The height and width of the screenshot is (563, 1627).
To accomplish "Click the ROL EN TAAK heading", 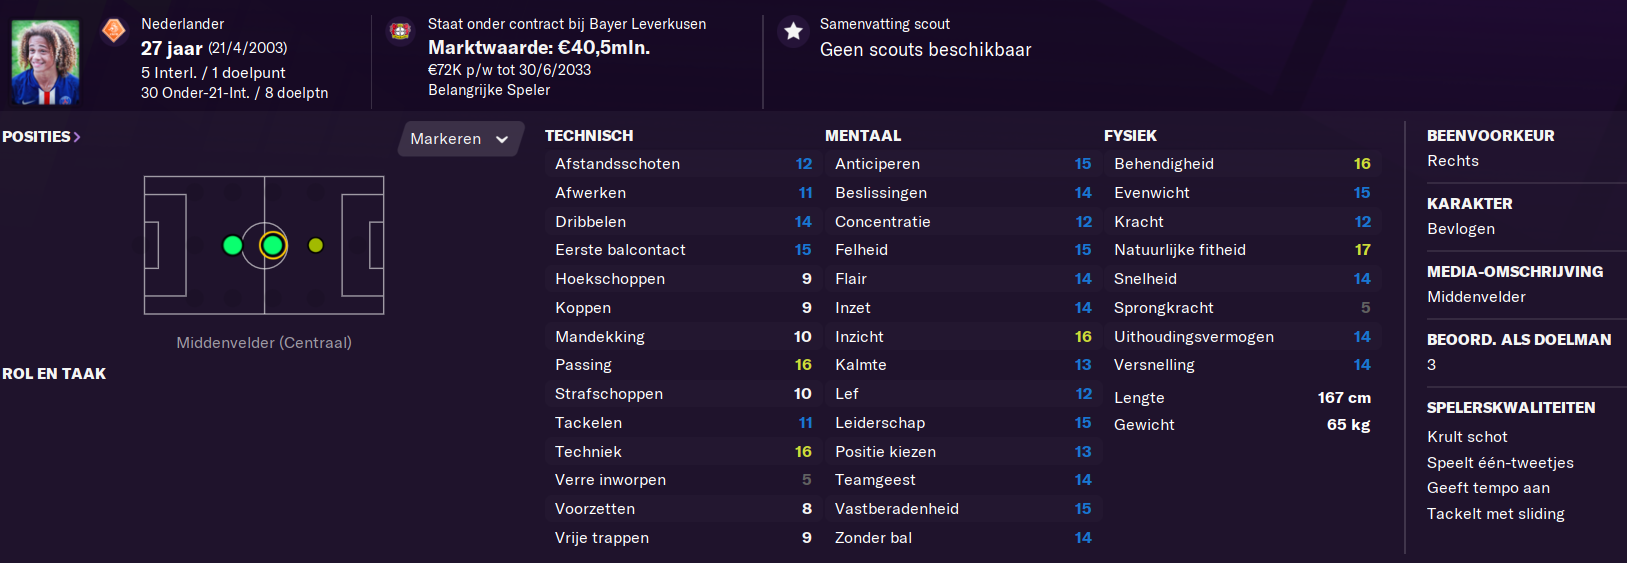I will point(54,374).
